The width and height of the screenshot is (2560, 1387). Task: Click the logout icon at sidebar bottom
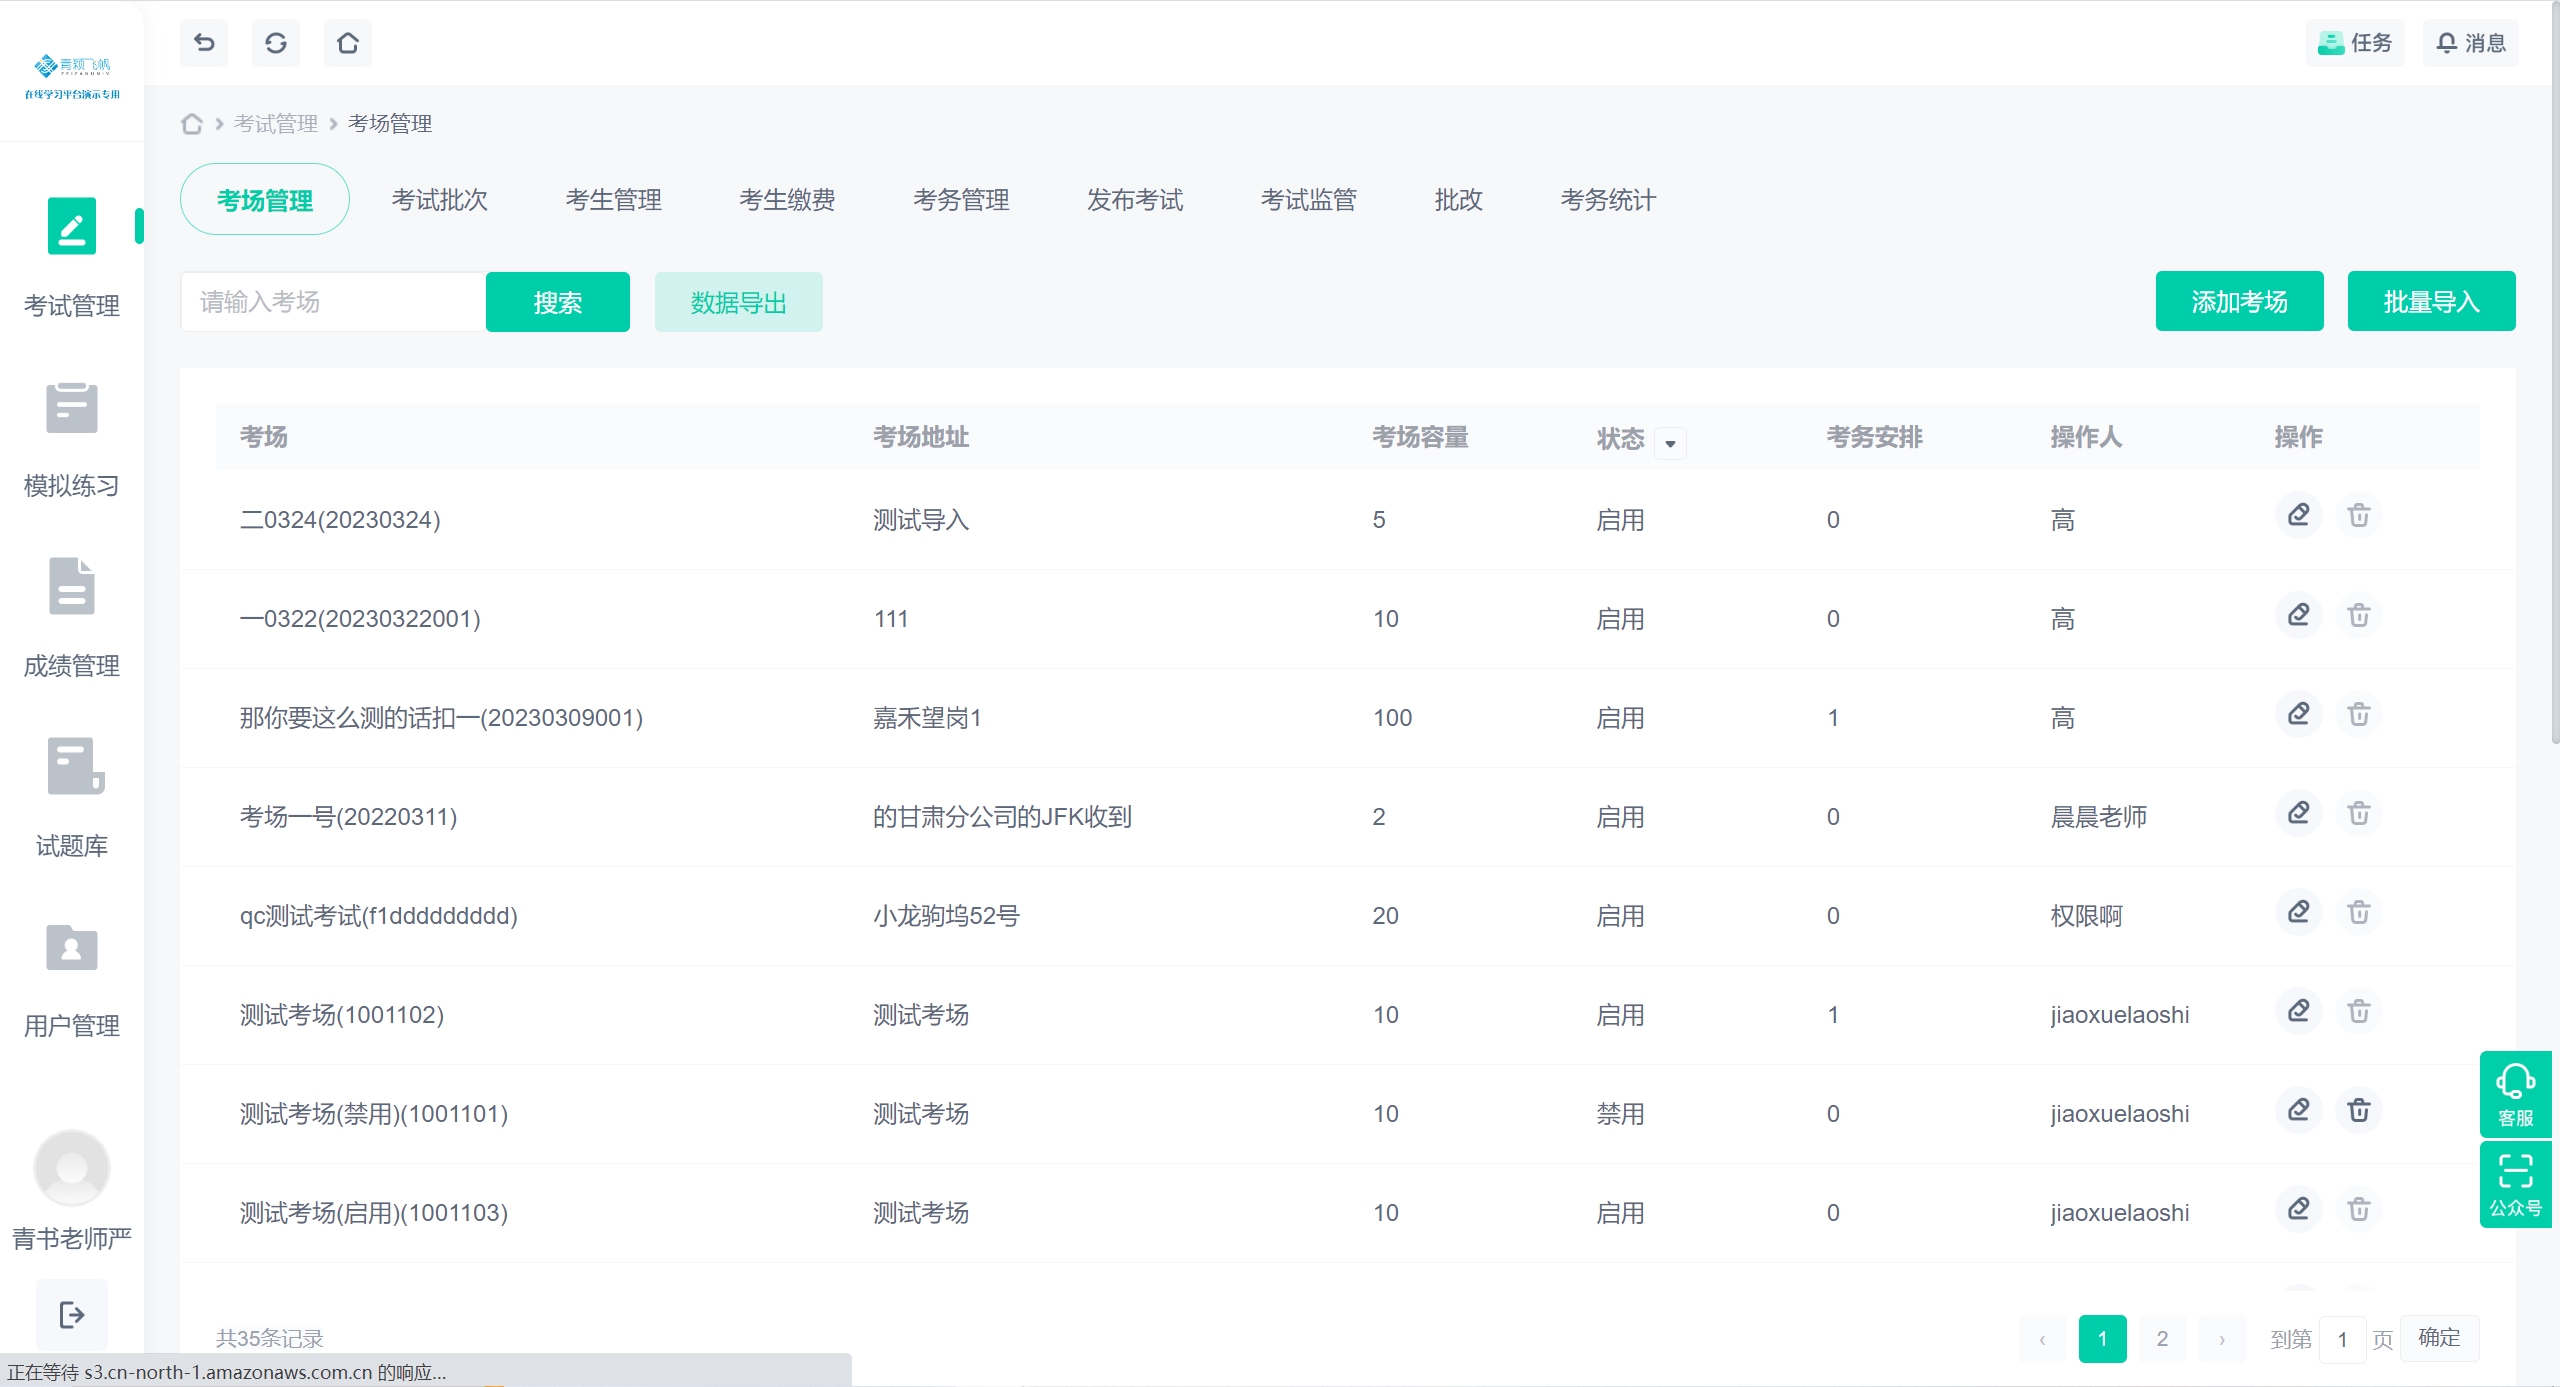tap(72, 1314)
